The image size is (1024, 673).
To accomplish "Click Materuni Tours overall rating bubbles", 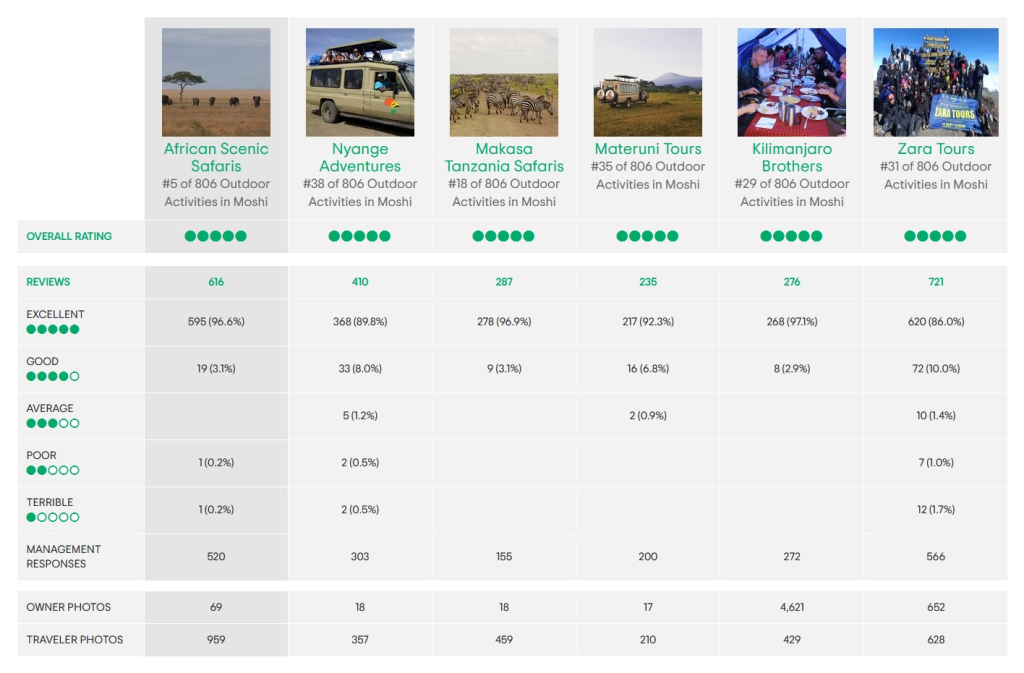I will coord(647,236).
